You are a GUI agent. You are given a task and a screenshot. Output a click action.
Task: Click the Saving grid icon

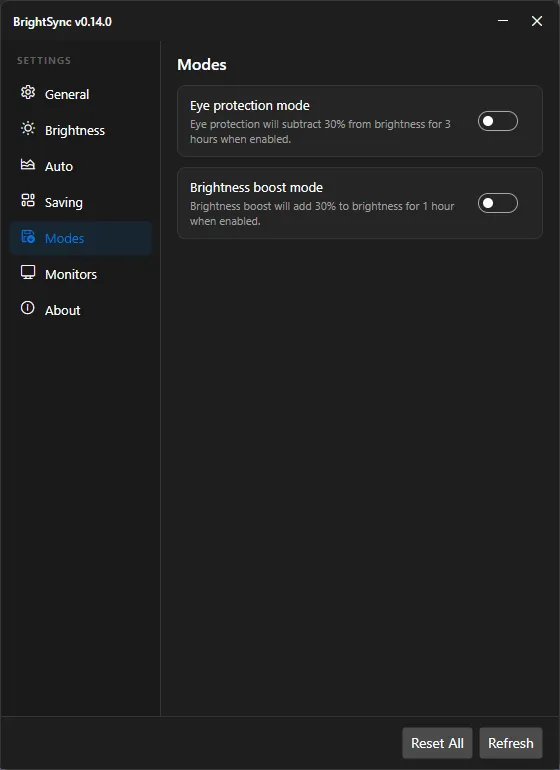coord(28,200)
